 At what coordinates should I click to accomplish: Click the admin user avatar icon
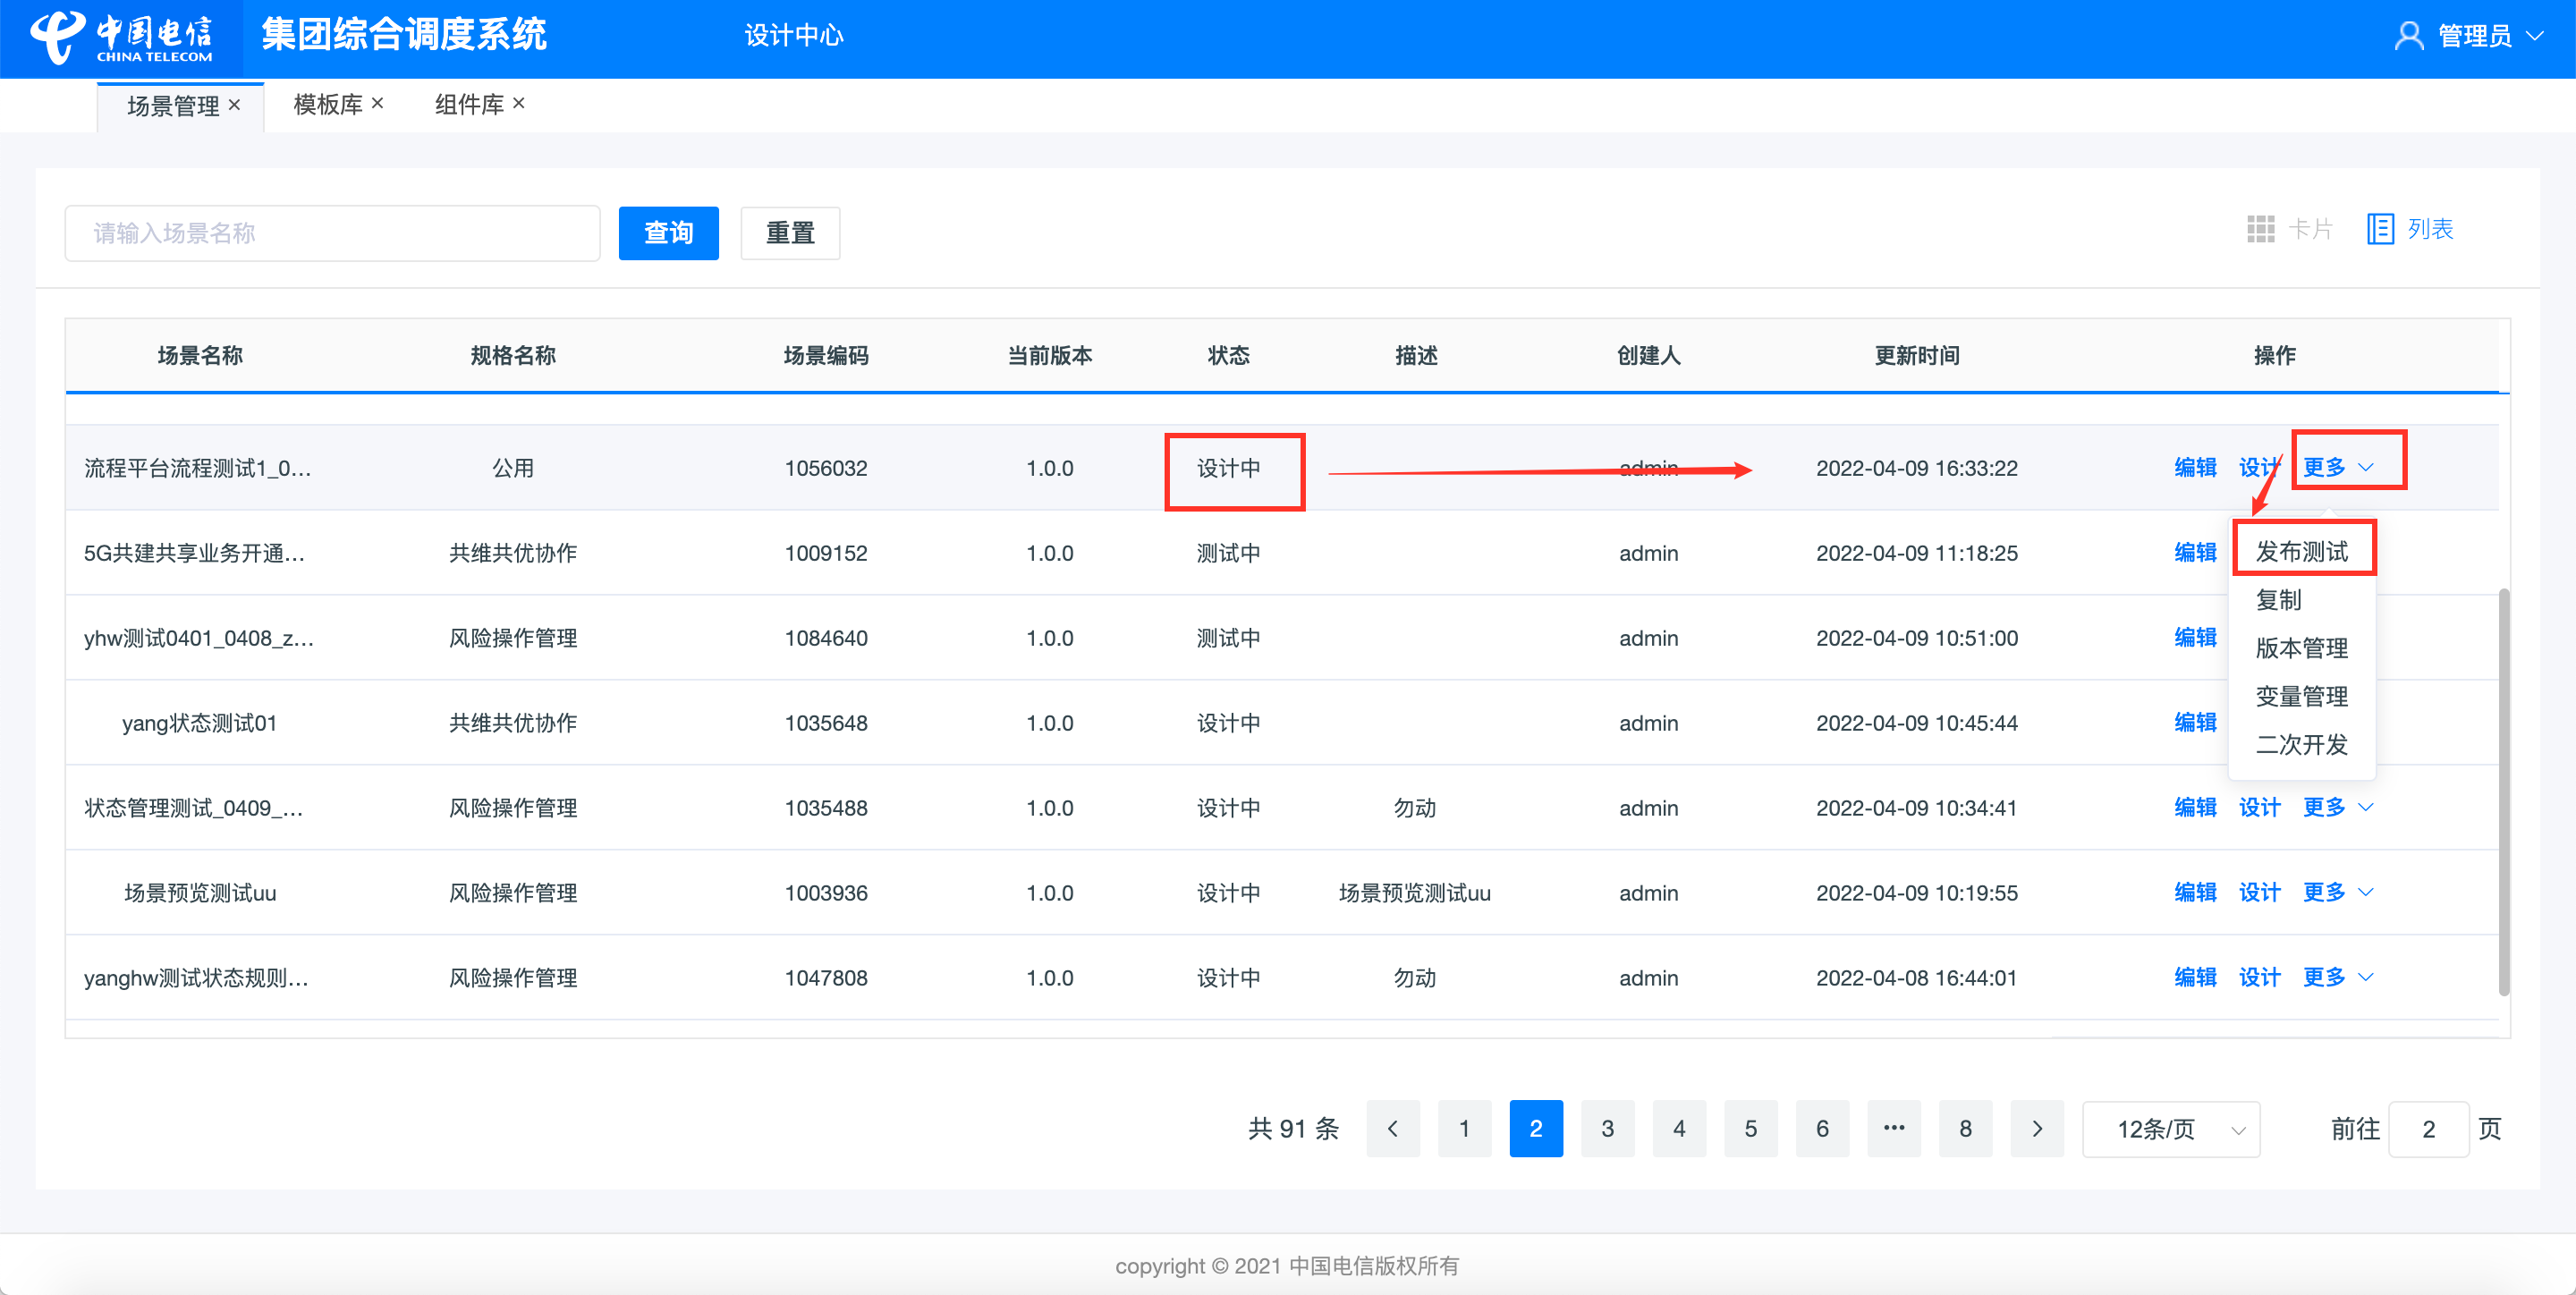tap(2408, 36)
